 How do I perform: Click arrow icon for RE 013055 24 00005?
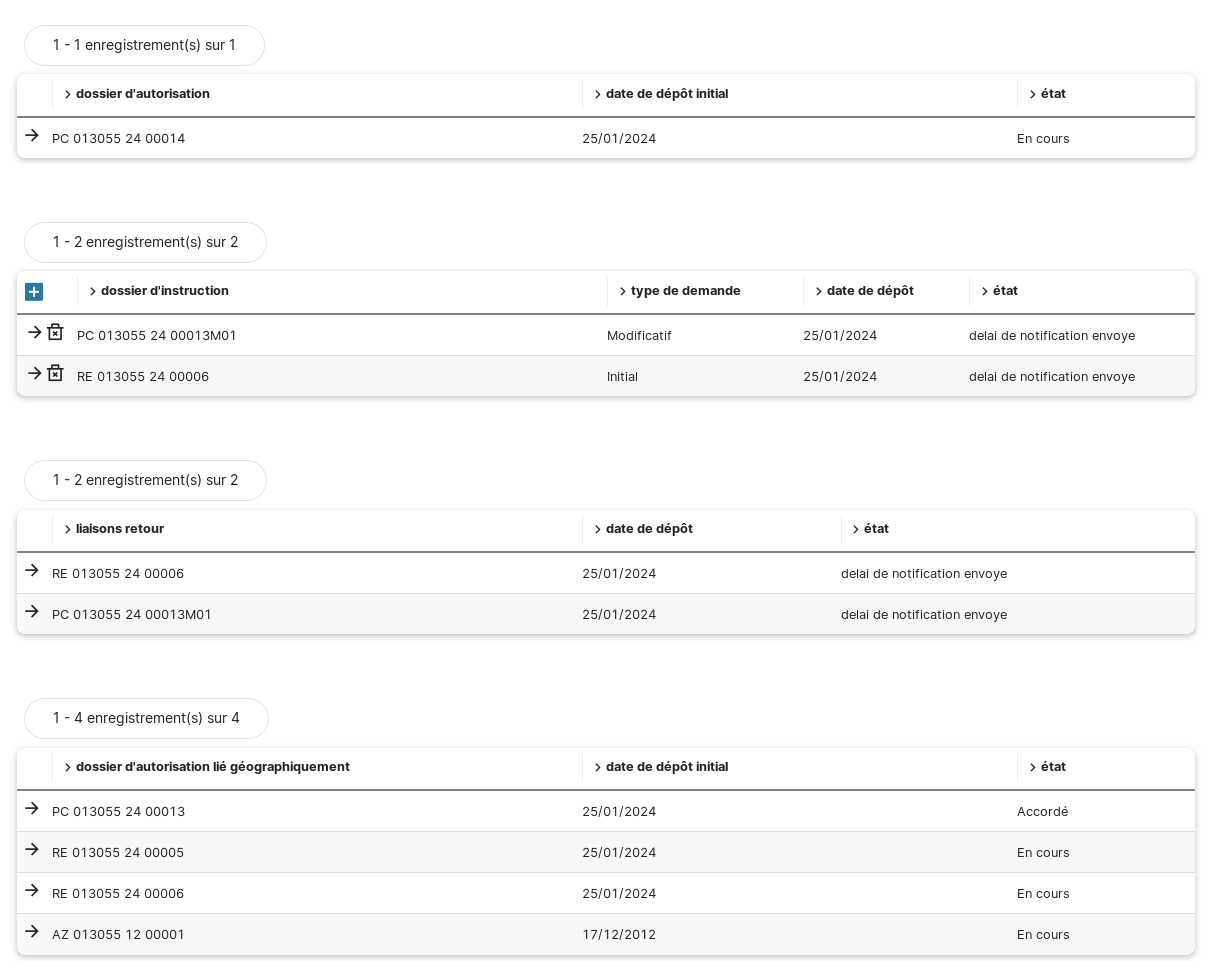32,849
